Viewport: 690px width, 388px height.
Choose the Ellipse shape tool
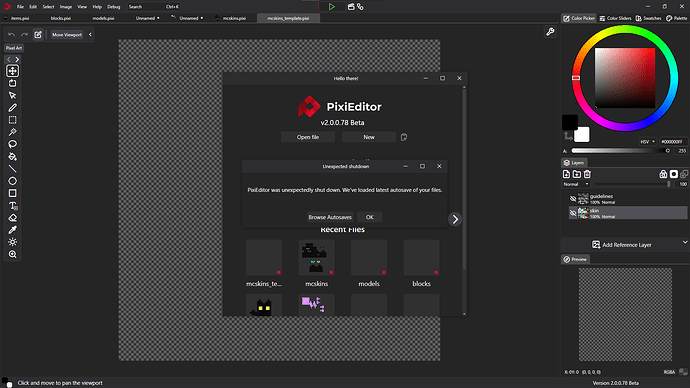[12, 181]
